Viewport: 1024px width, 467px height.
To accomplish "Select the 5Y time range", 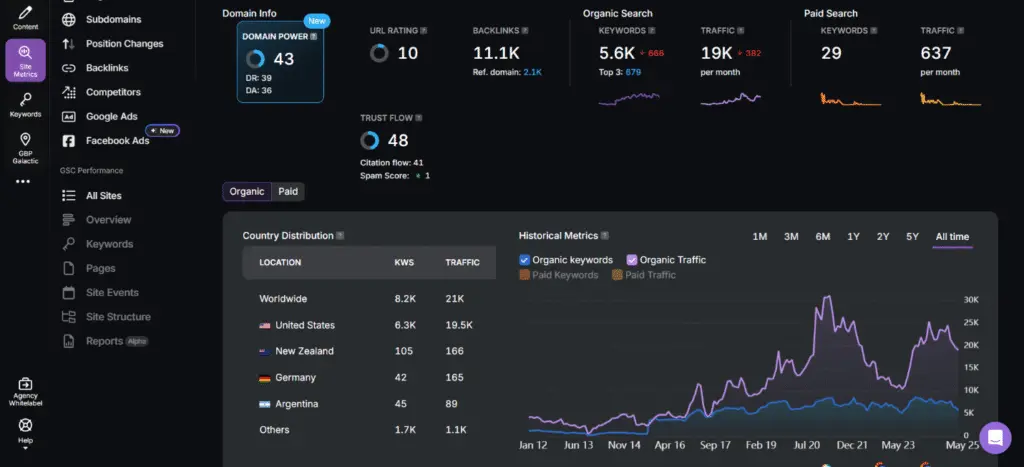I will (x=912, y=236).
